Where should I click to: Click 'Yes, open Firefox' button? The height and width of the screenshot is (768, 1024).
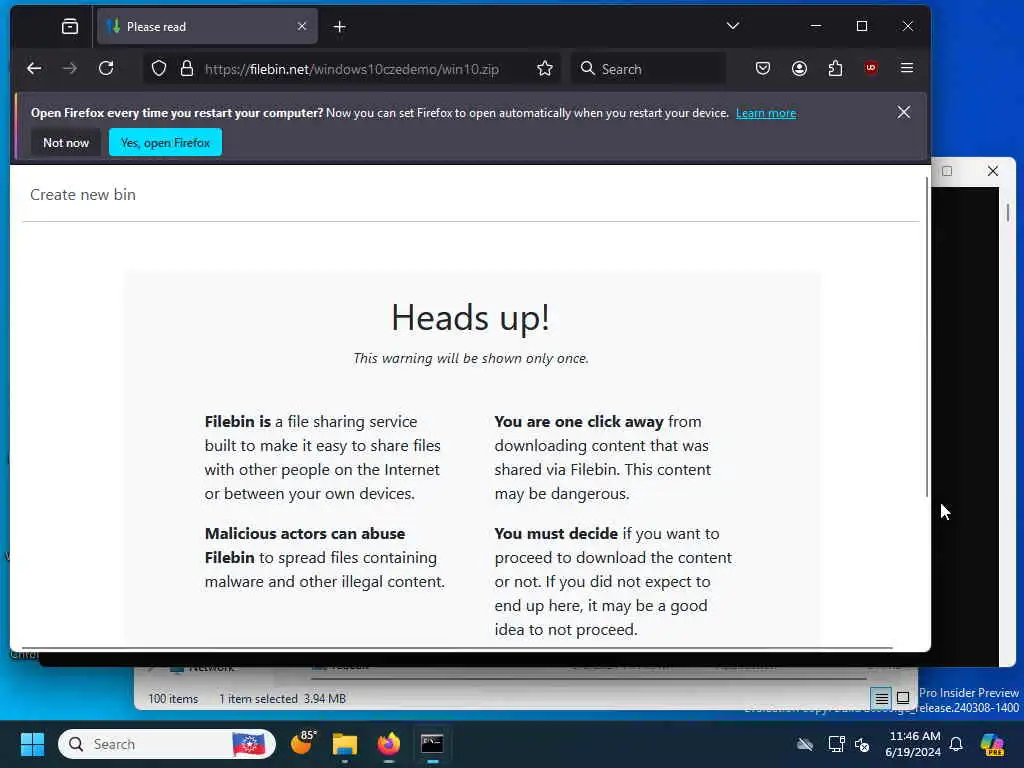pyautogui.click(x=165, y=142)
